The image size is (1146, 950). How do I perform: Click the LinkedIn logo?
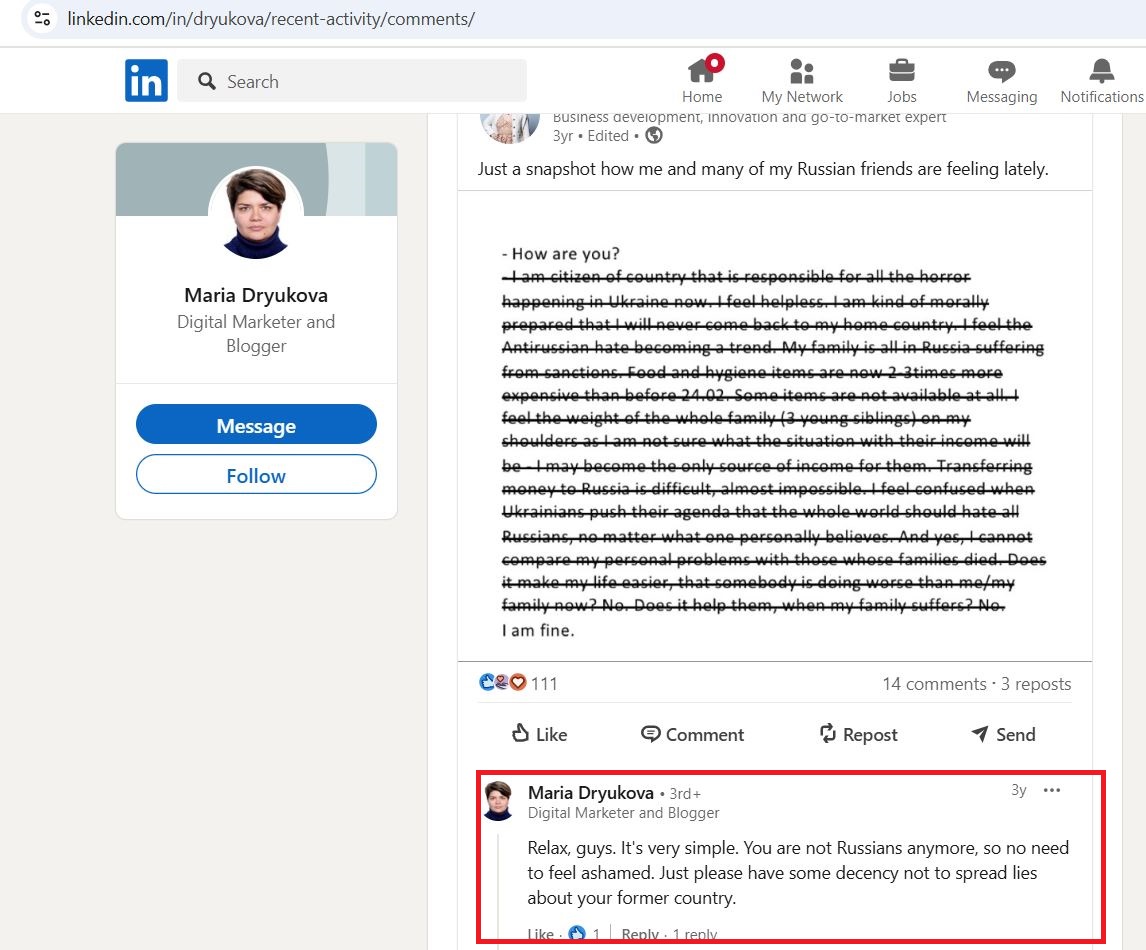(146, 80)
